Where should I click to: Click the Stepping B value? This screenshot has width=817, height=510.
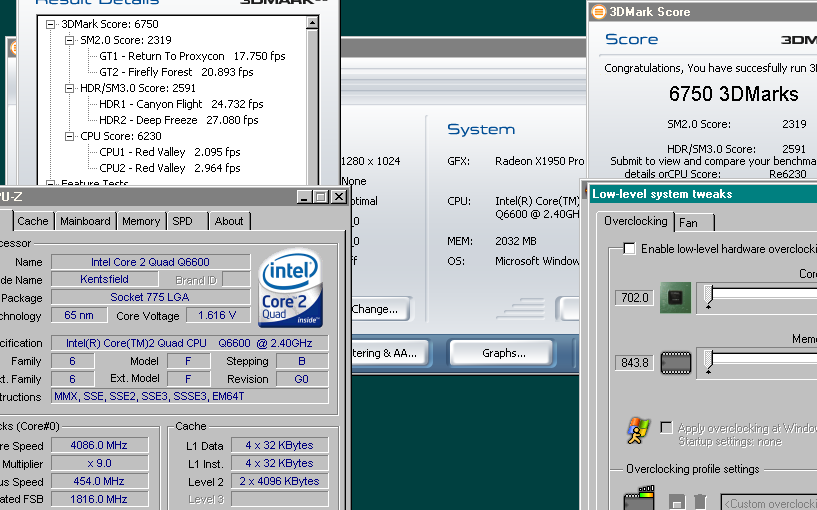point(302,361)
